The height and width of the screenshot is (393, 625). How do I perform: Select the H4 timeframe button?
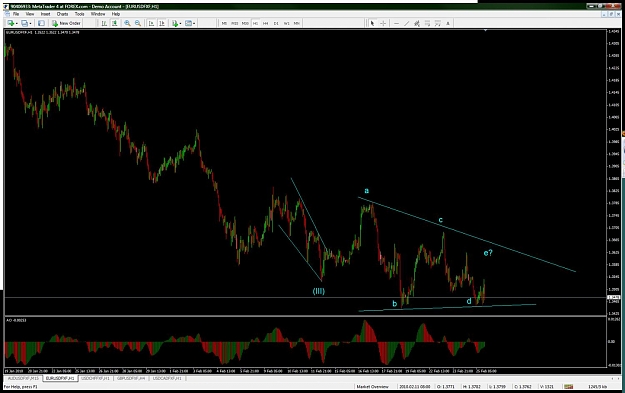(x=265, y=23)
